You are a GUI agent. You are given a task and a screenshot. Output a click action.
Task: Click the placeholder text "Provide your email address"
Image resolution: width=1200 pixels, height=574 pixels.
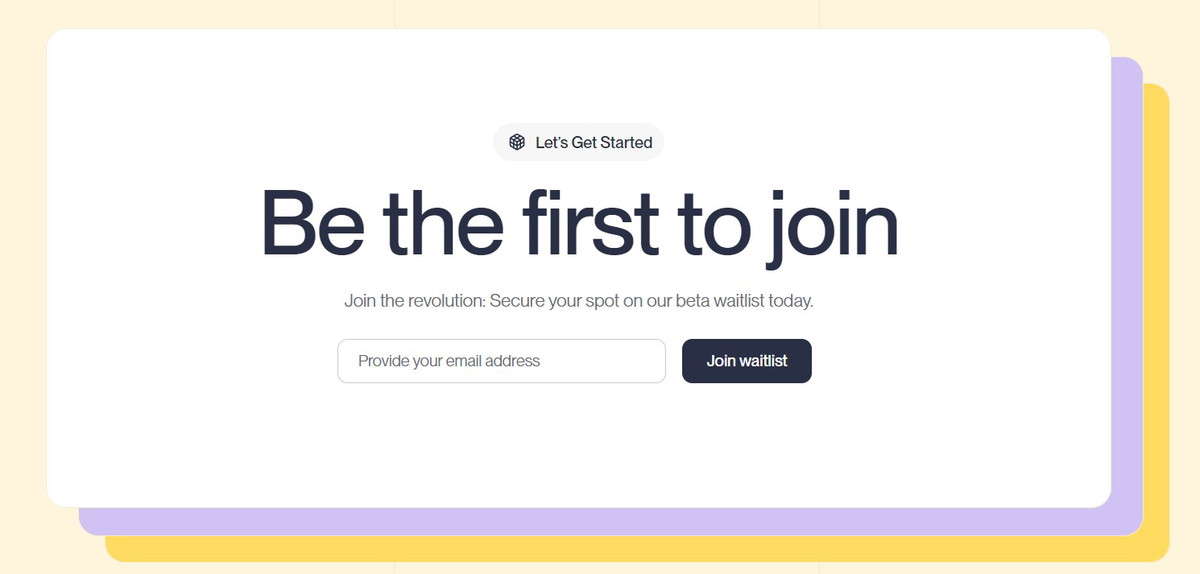(449, 361)
